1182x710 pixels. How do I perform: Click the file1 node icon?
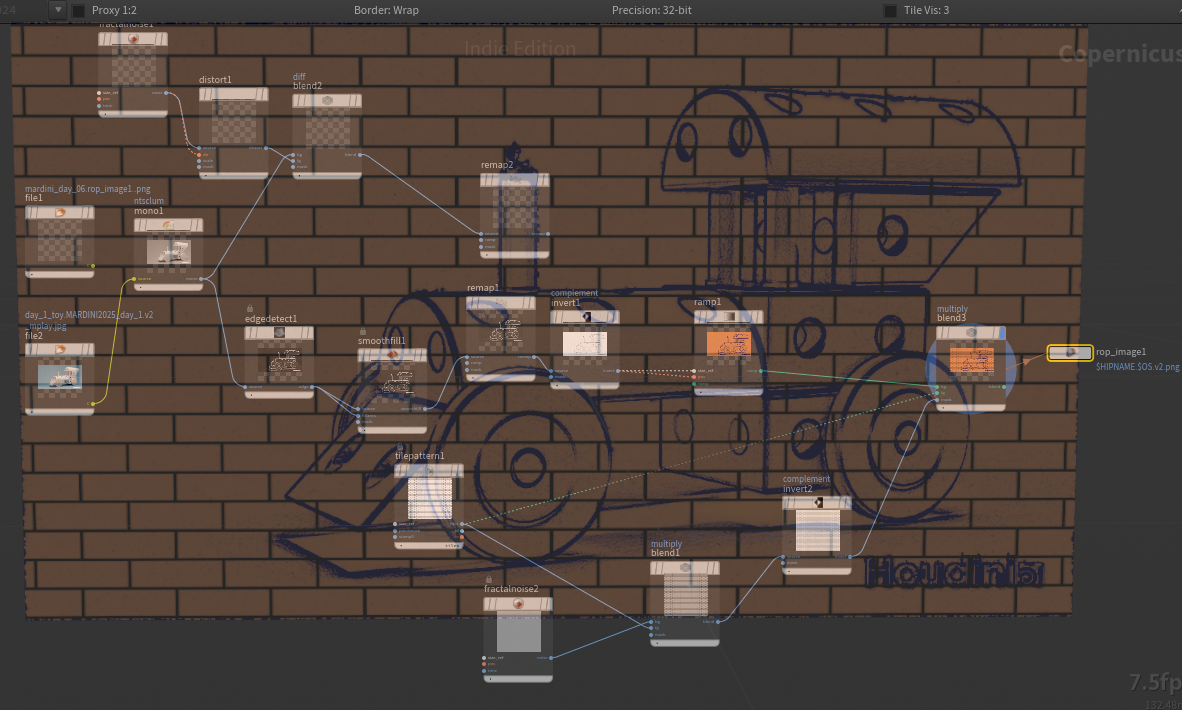60,213
